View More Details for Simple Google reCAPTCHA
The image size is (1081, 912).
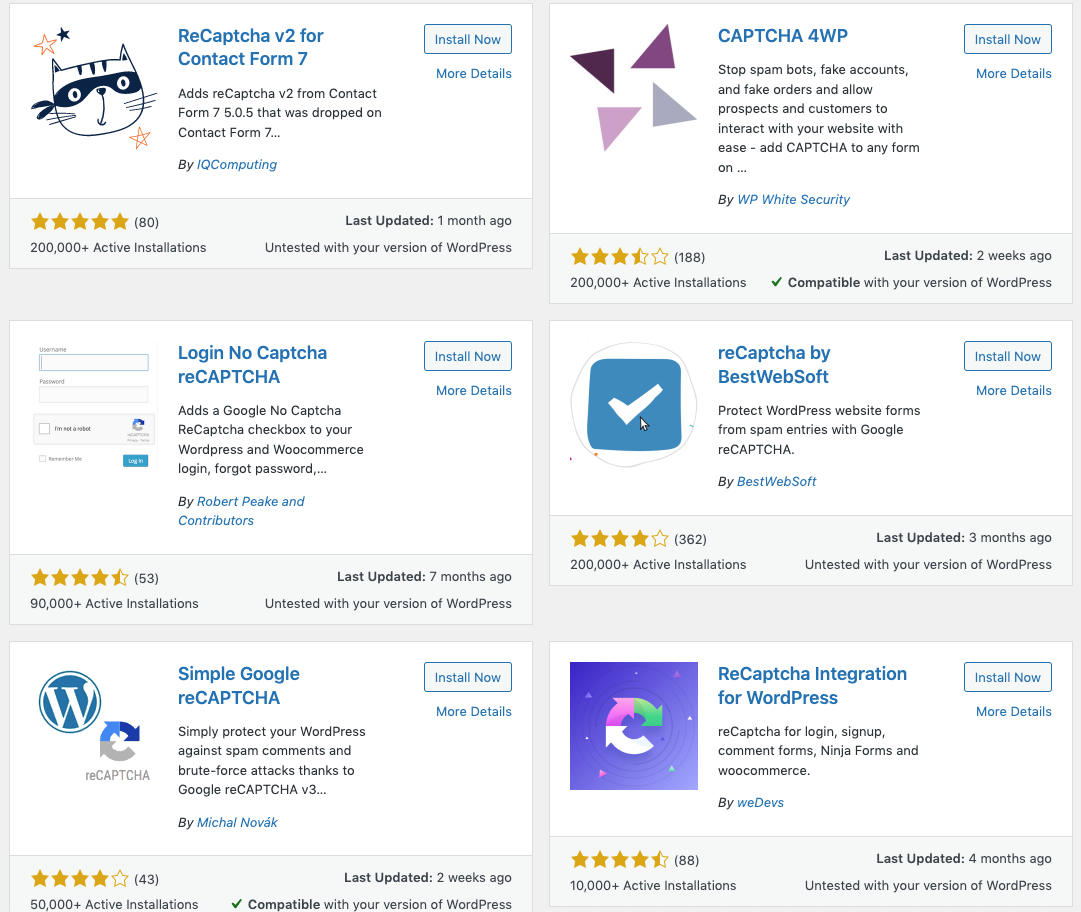pyautogui.click(x=473, y=712)
